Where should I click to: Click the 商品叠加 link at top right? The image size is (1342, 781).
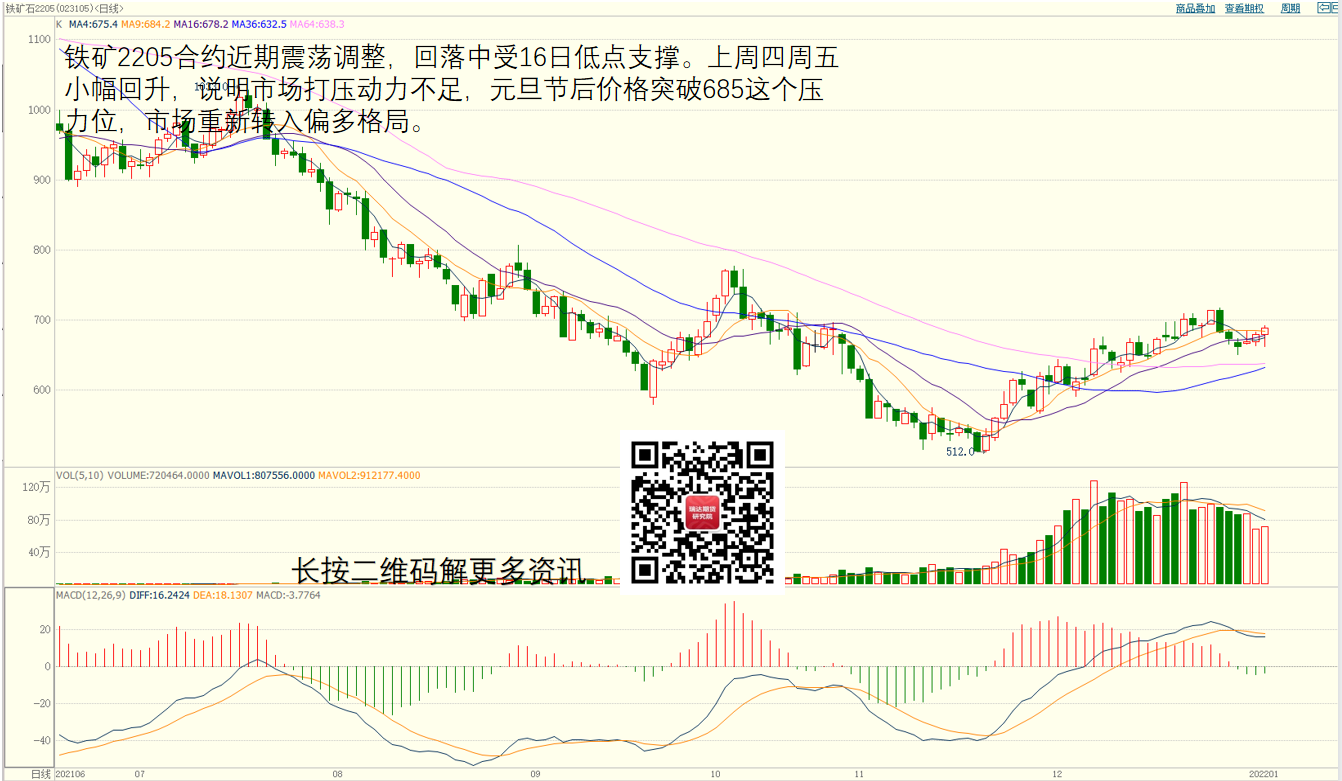pos(1195,8)
